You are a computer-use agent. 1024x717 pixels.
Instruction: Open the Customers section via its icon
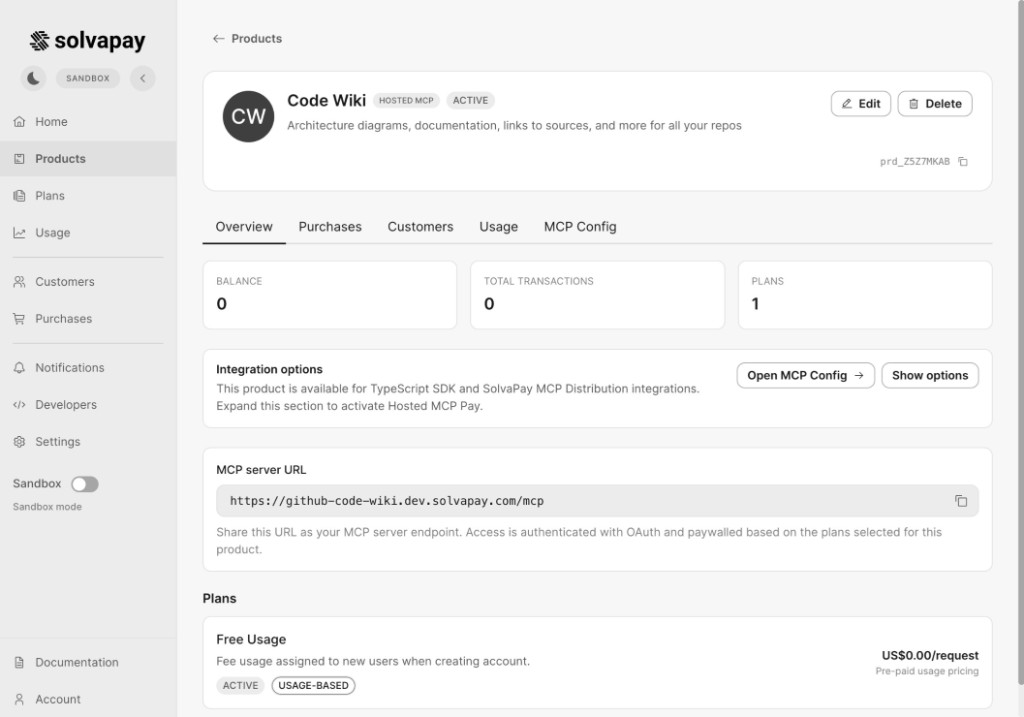coord(18,281)
